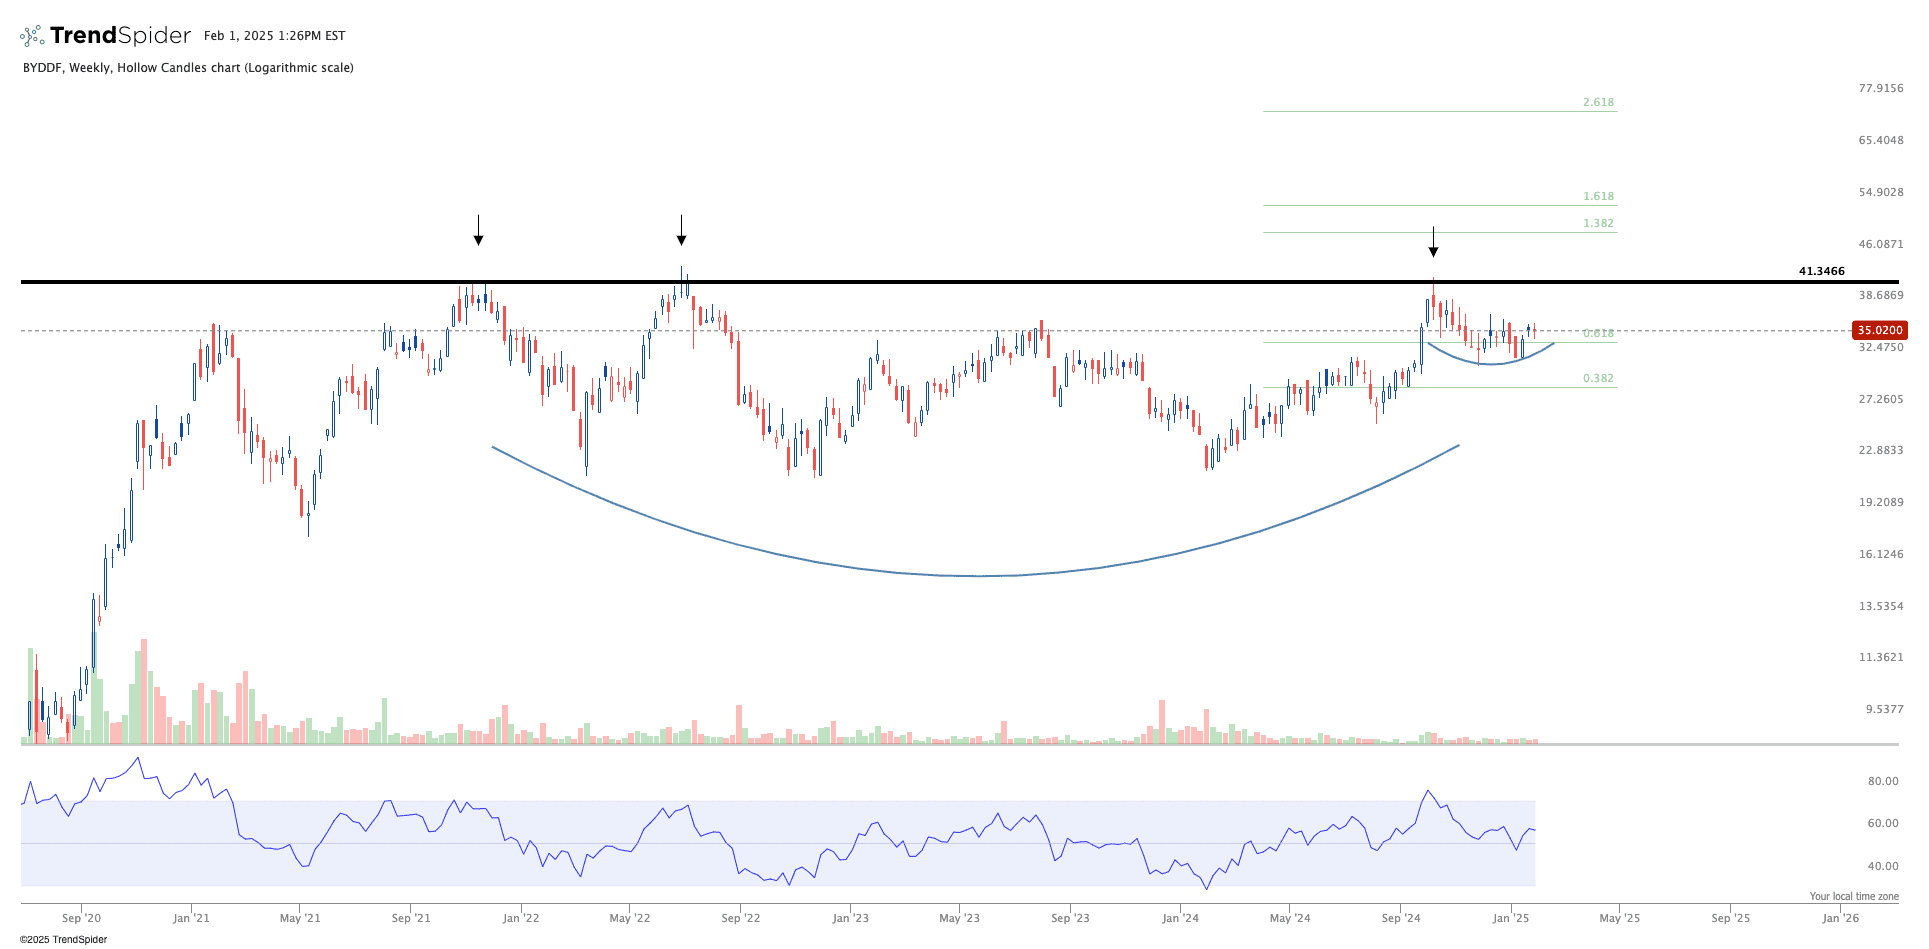
Task: Click the Jan '25 time axis label
Action: click(1511, 918)
